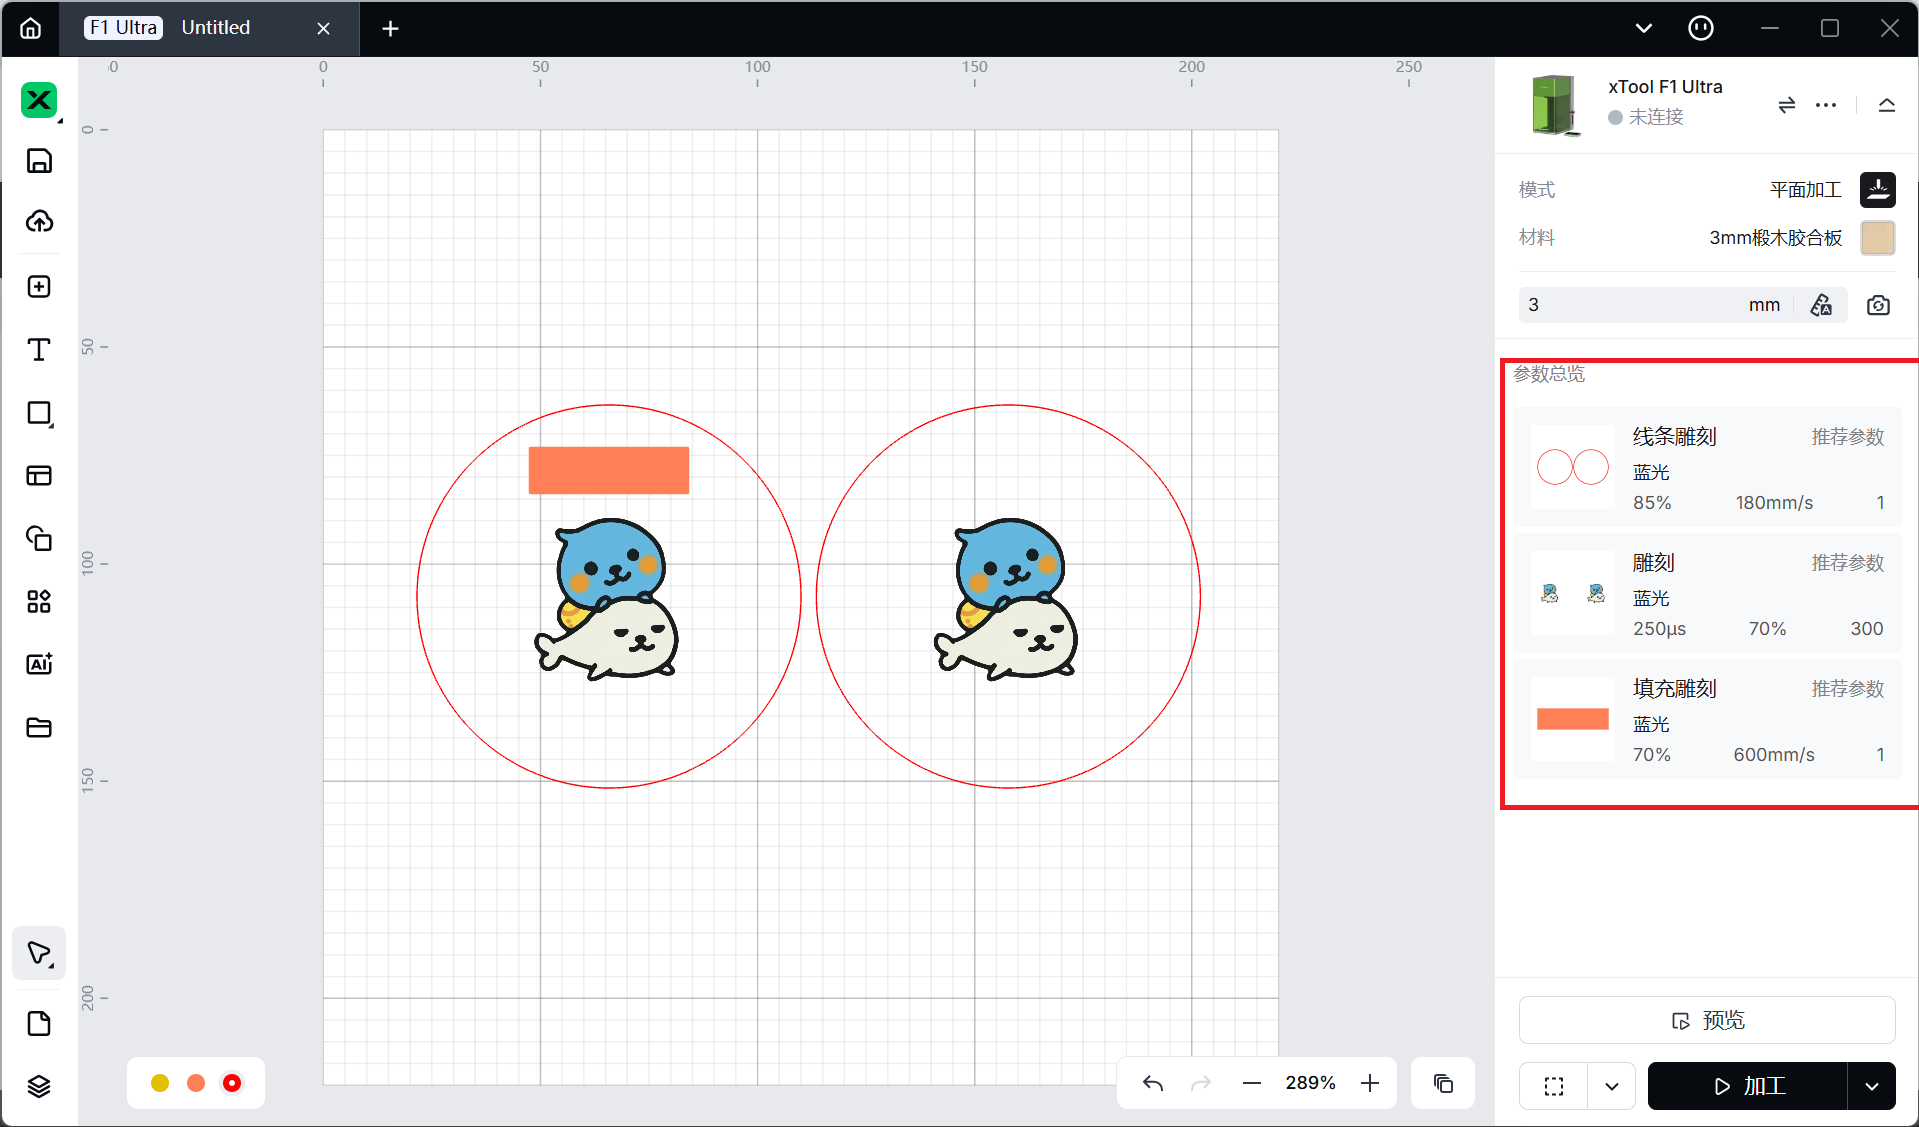This screenshot has width=1919, height=1127.
Task: Click the zoom in plus button
Action: pos(1370,1083)
